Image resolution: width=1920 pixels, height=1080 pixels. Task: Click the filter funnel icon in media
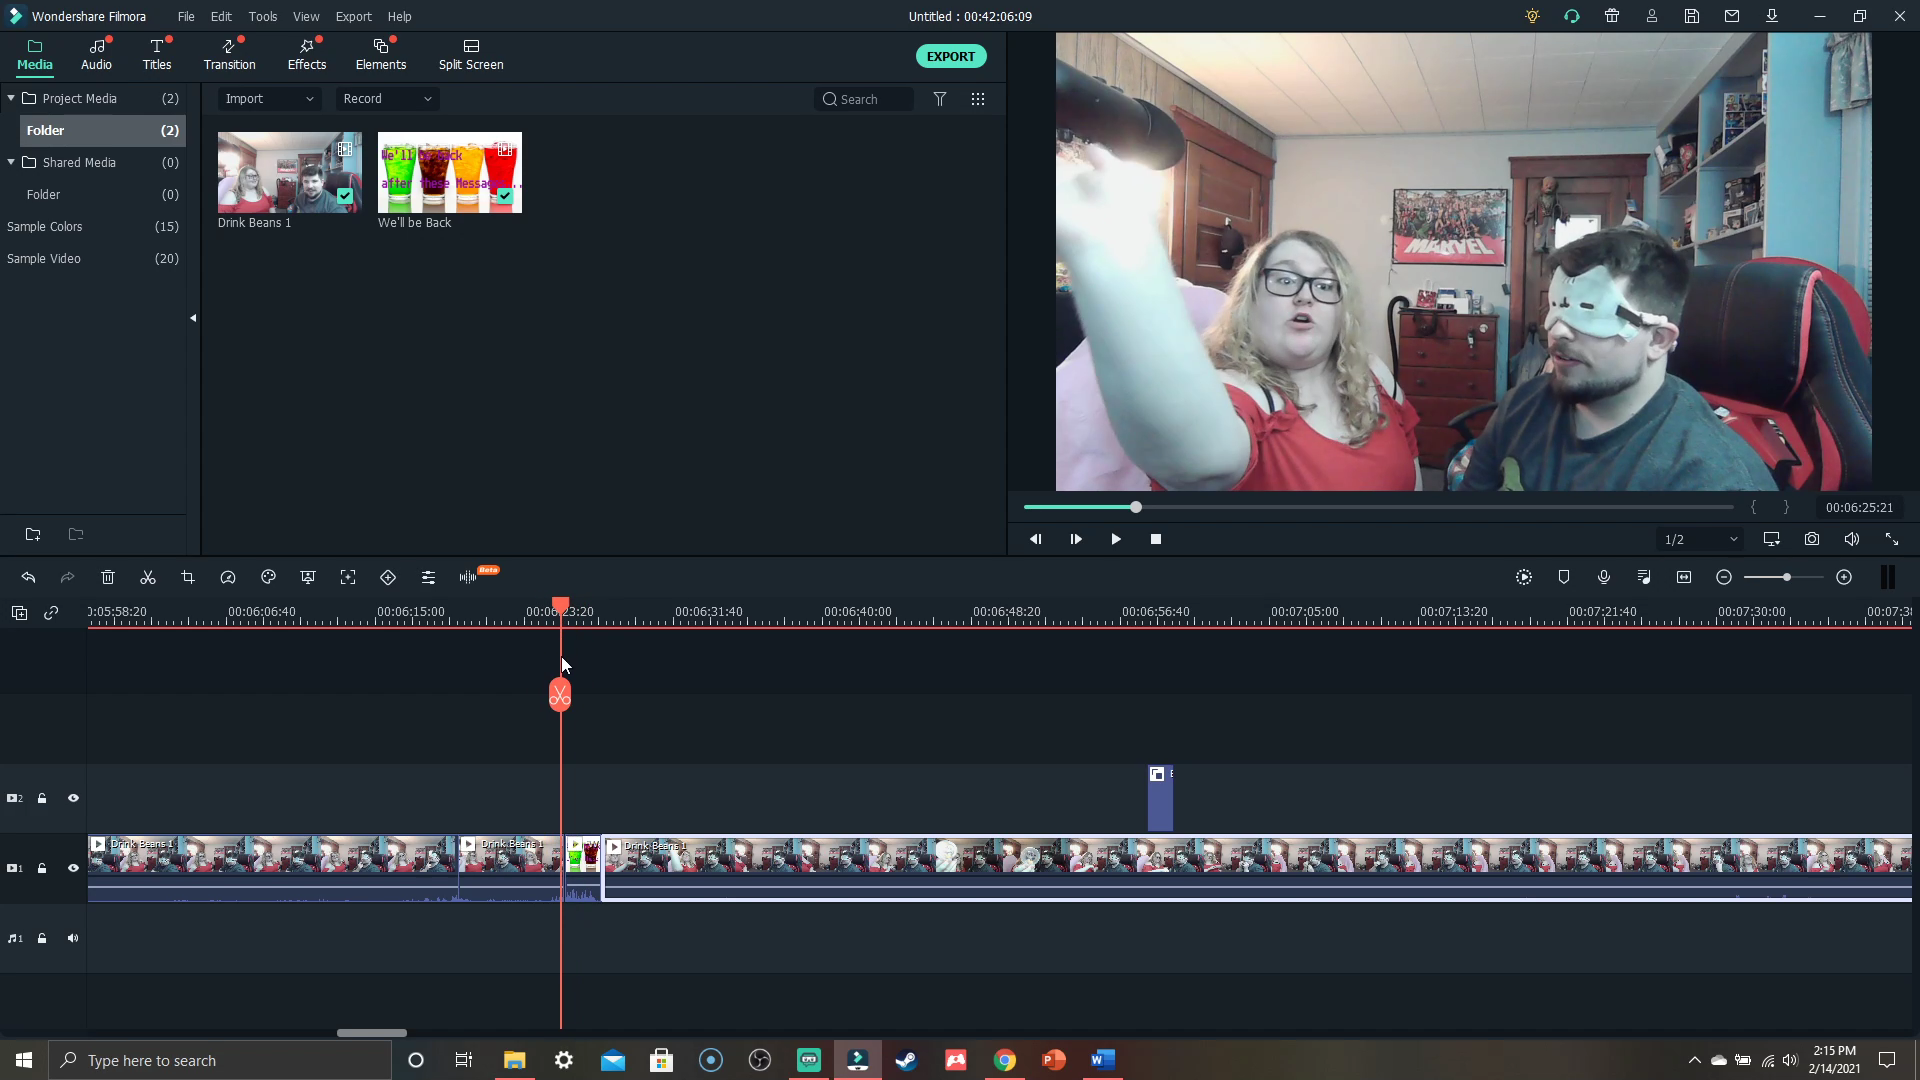(940, 99)
